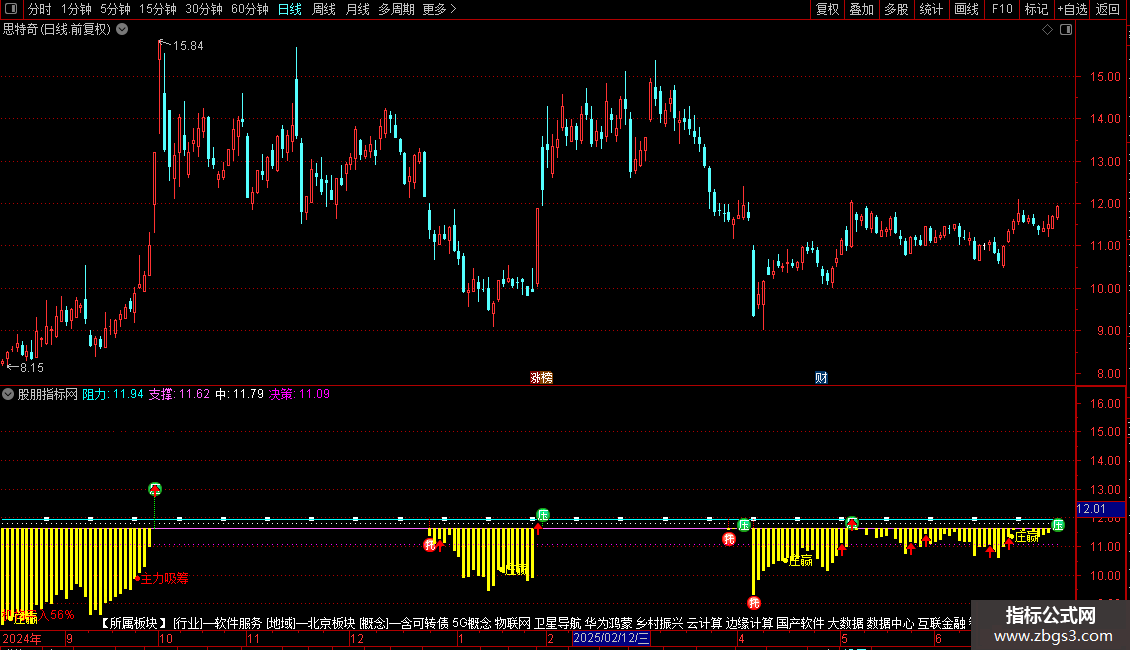
Task: Click the 云计算 concept text
Action: click(x=704, y=623)
